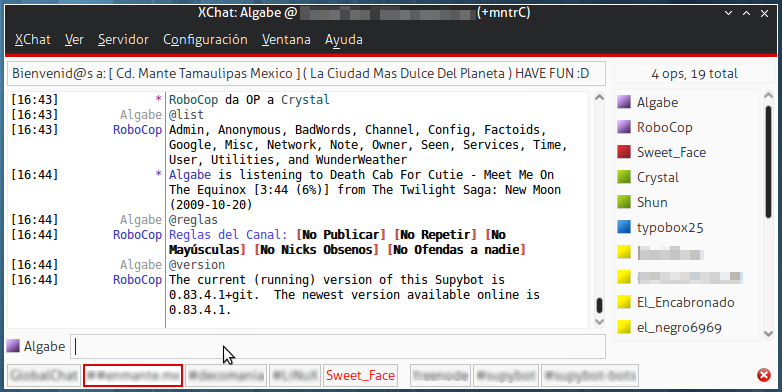The height and width of the screenshot is (392, 782).
Task: Click the chat area scrollbar thumb
Action: point(599,305)
